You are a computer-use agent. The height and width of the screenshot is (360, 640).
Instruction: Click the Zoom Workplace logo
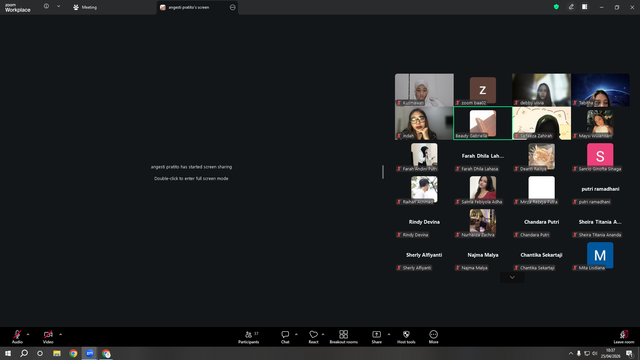(x=18, y=8)
